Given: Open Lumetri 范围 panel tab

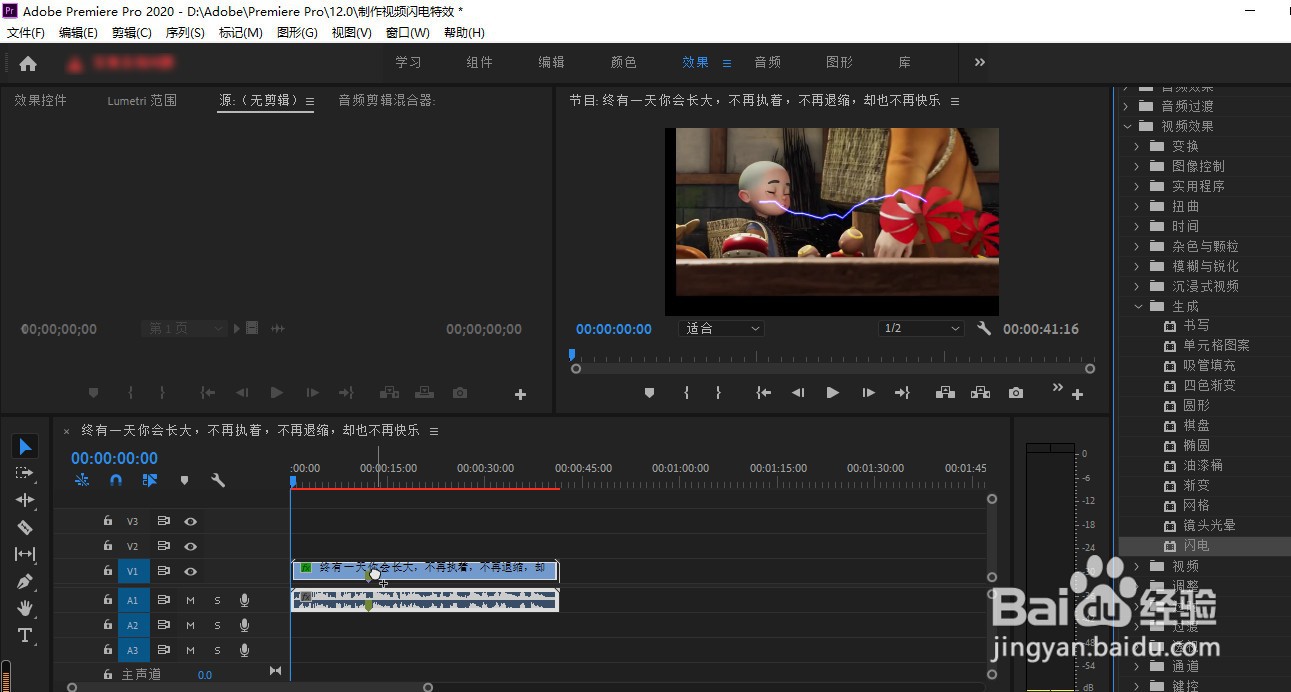Looking at the screenshot, I should [142, 100].
